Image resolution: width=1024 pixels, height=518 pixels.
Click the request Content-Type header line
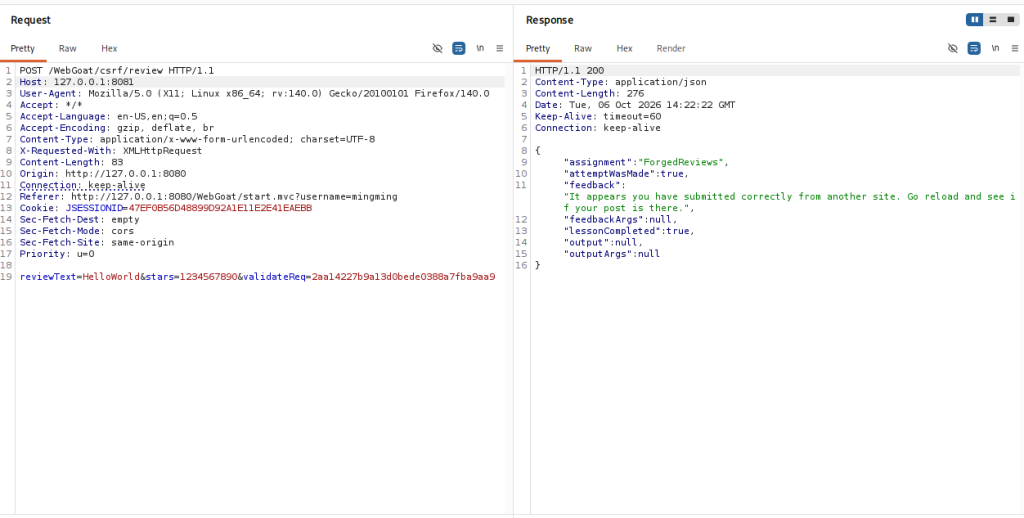pos(197,139)
